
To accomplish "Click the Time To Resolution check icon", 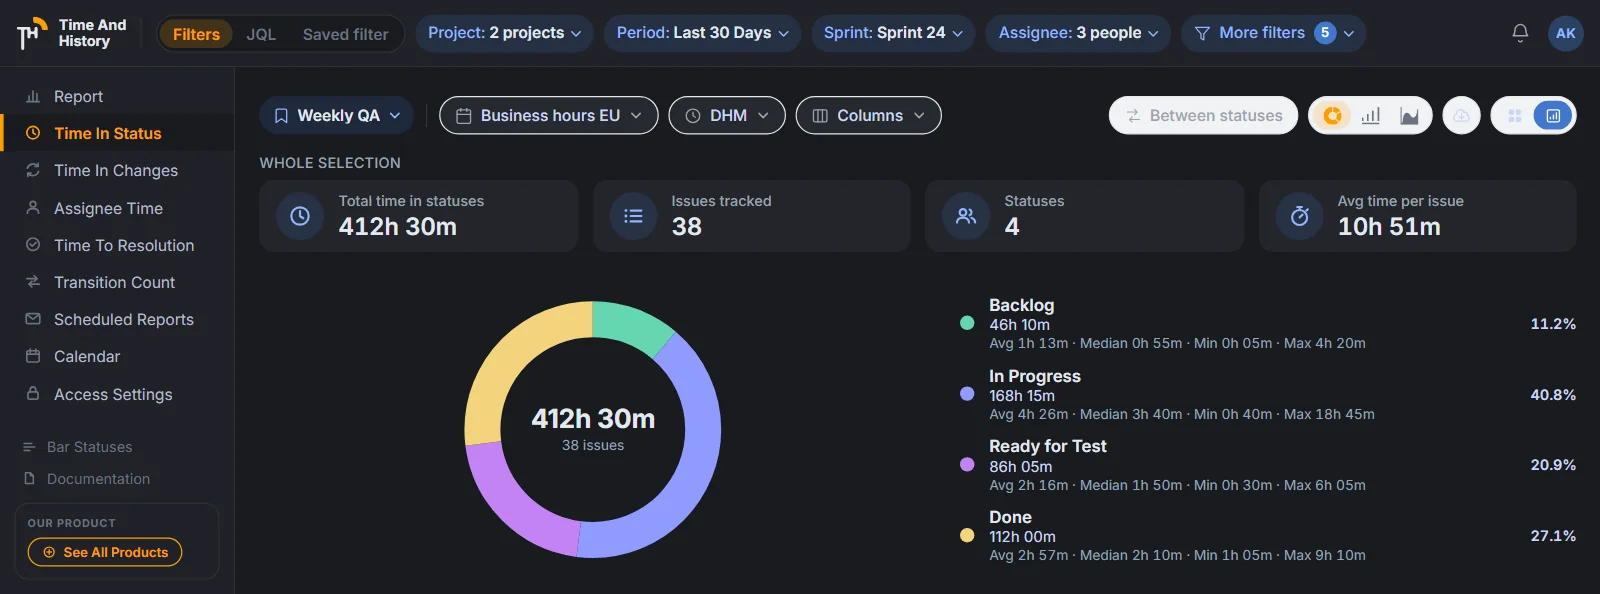I will [33, 244].
